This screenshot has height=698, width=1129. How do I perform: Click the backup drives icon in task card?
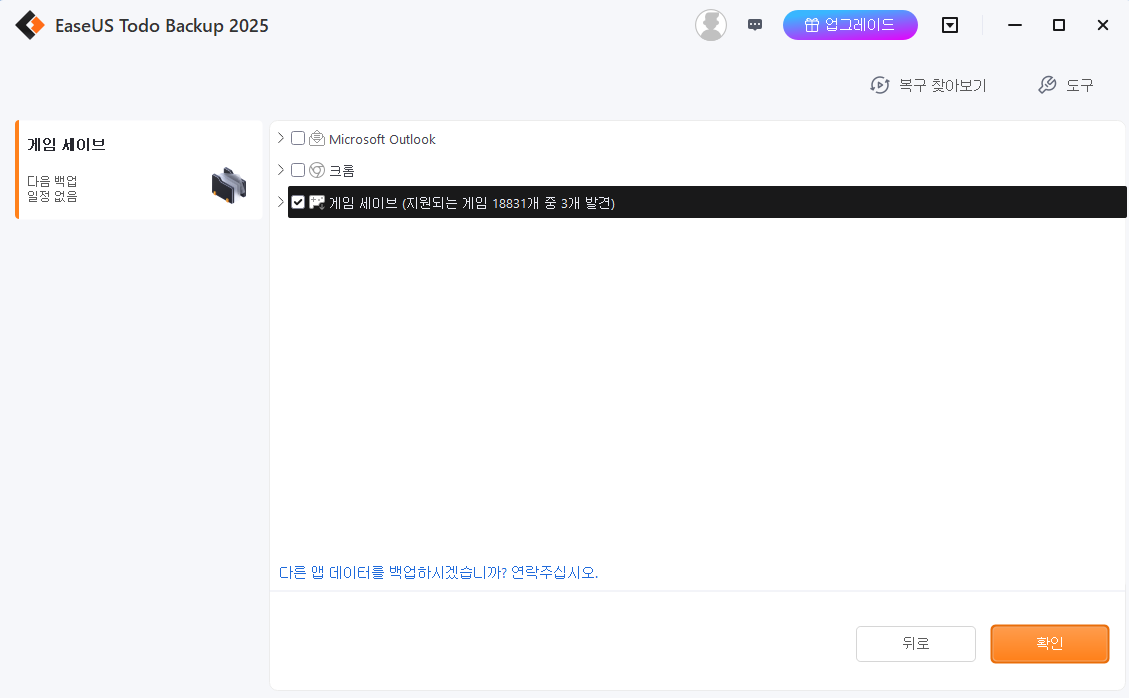click(229, 185)
